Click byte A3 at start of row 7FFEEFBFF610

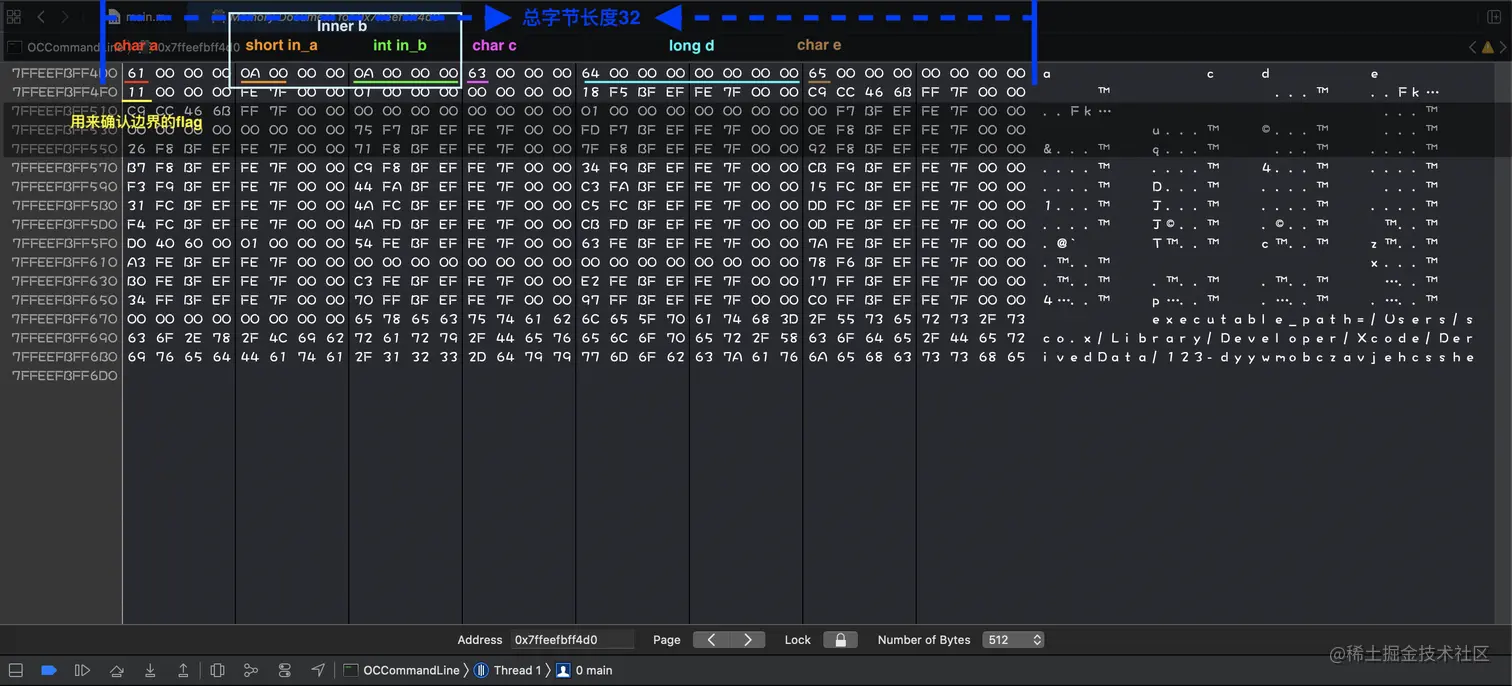[x=137, y=262]
